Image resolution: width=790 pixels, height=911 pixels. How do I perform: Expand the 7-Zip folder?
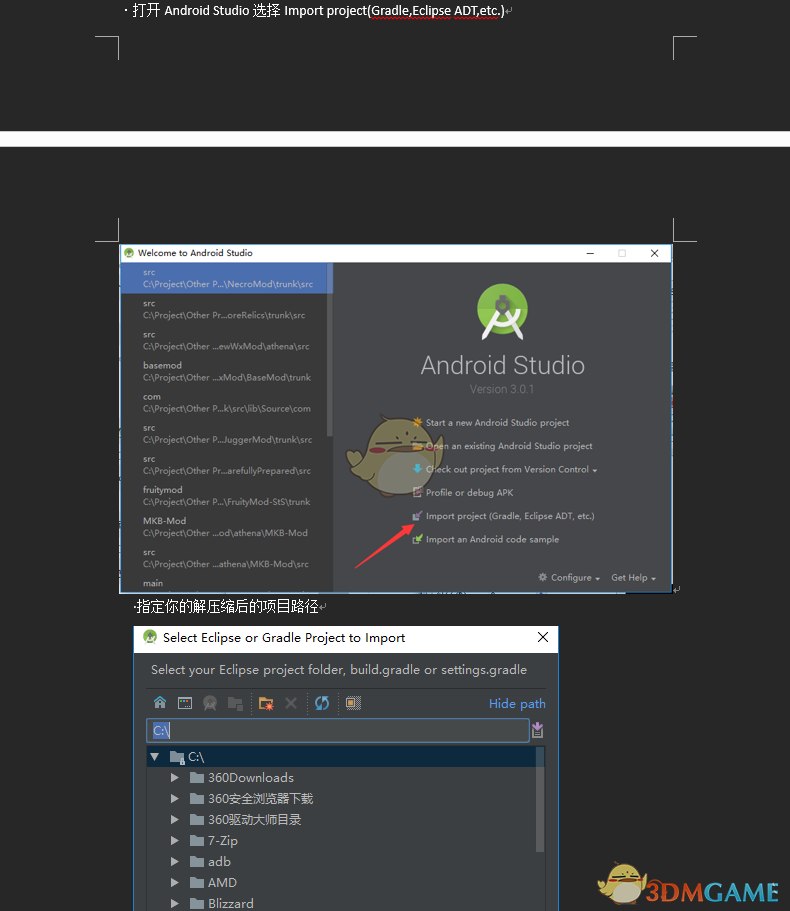tap(174, 840)
